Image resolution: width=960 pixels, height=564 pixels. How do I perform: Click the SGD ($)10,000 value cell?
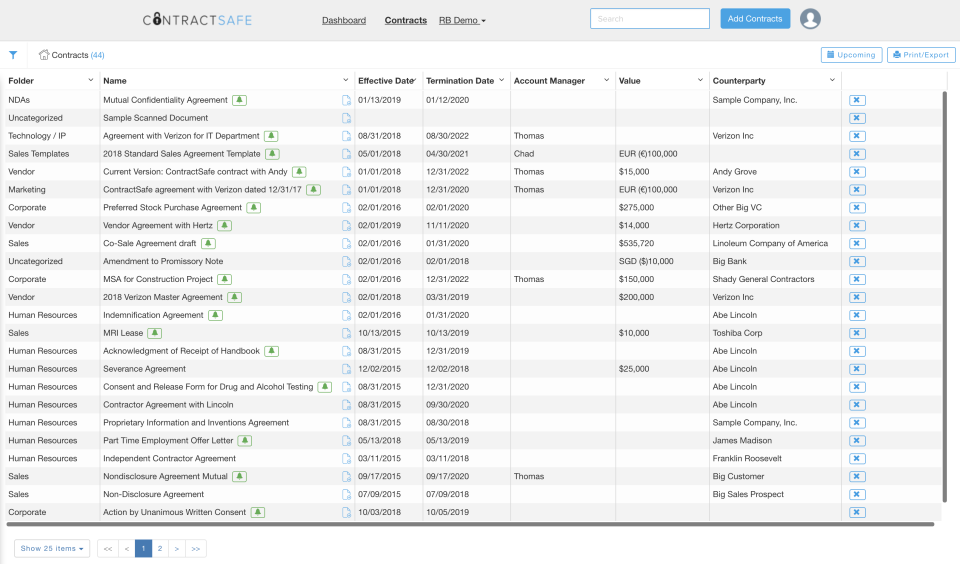tap(646, 261)
